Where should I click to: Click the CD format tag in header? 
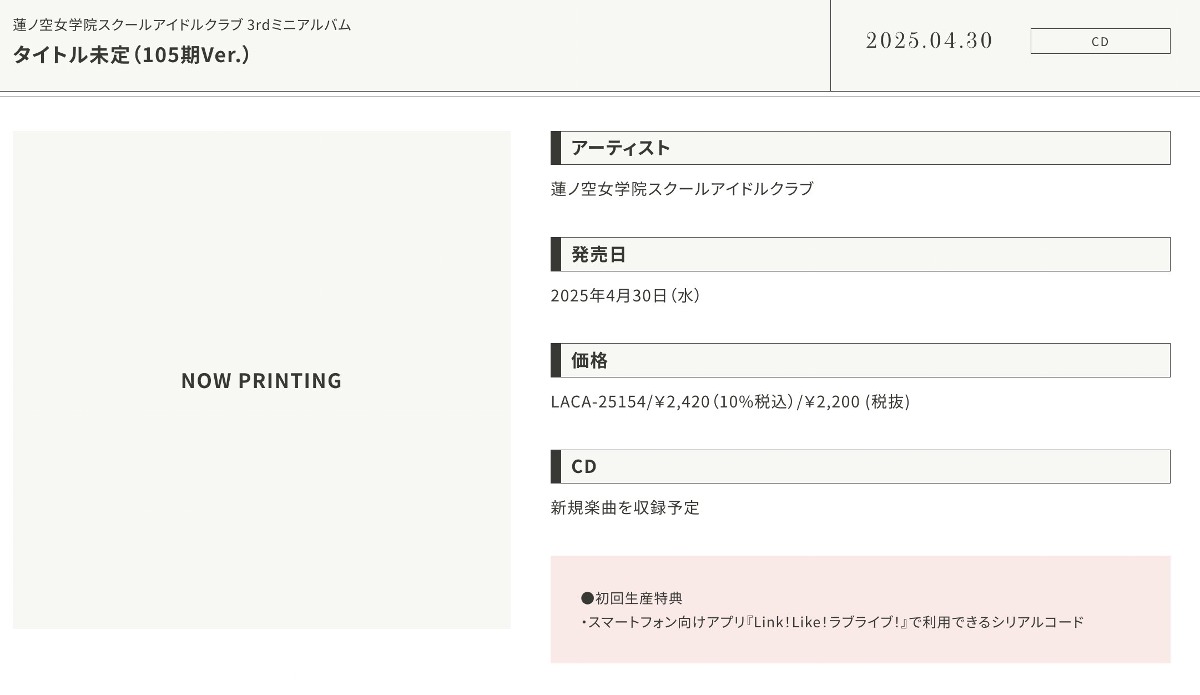pos(1100,41)
